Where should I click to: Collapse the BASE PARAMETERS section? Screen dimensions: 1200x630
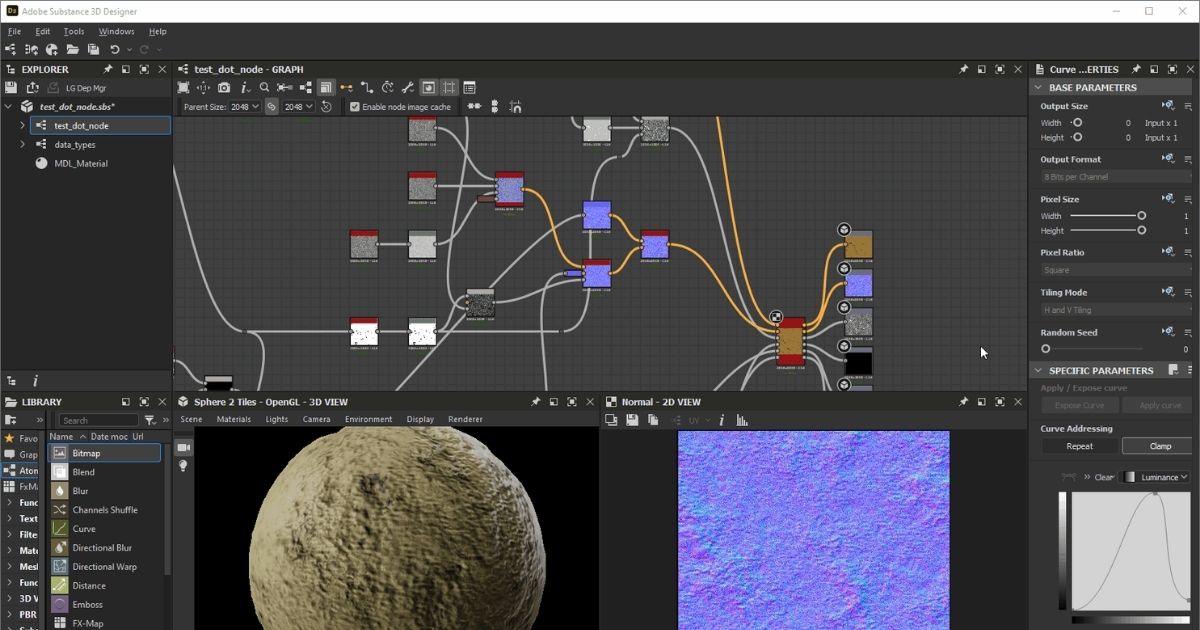[x=1037, y=88]
